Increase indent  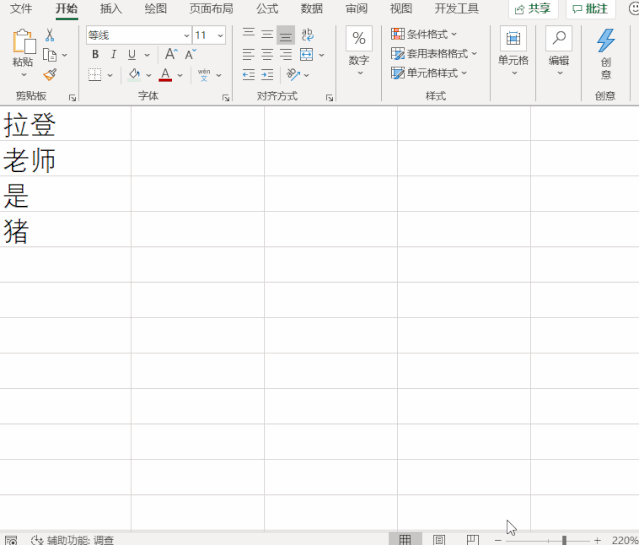point(267,75)
